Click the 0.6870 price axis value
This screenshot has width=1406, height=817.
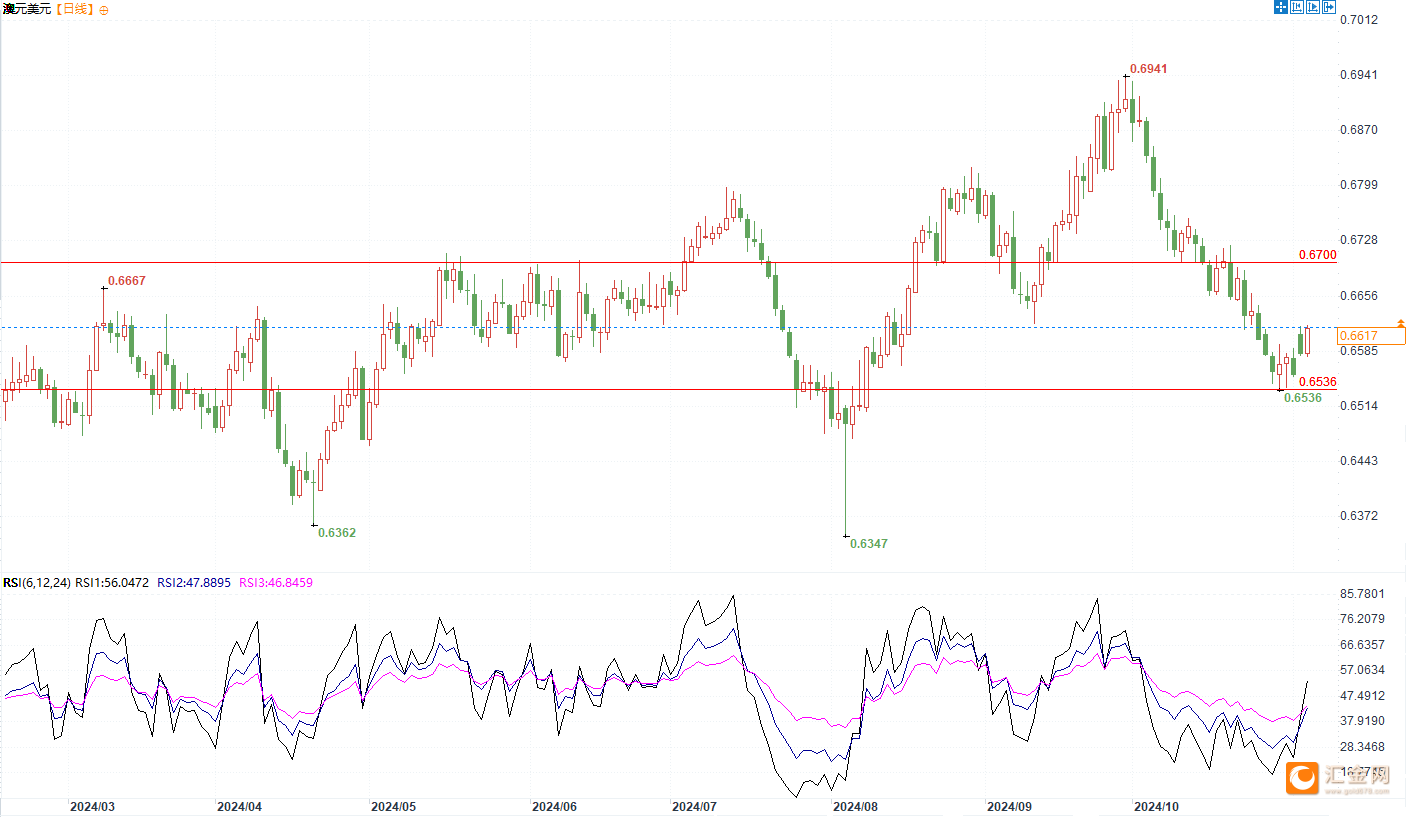1358,130
